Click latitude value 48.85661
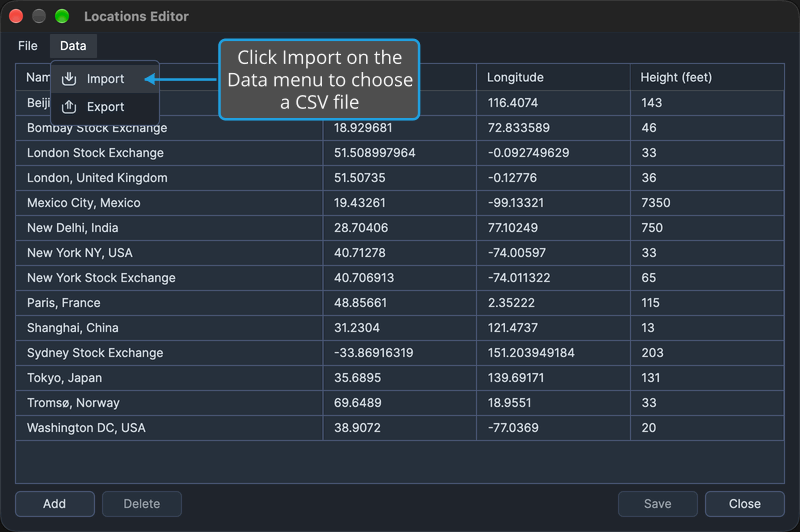Image resolution: width=800 pixels, height=532 pixels. click(360, 303)
